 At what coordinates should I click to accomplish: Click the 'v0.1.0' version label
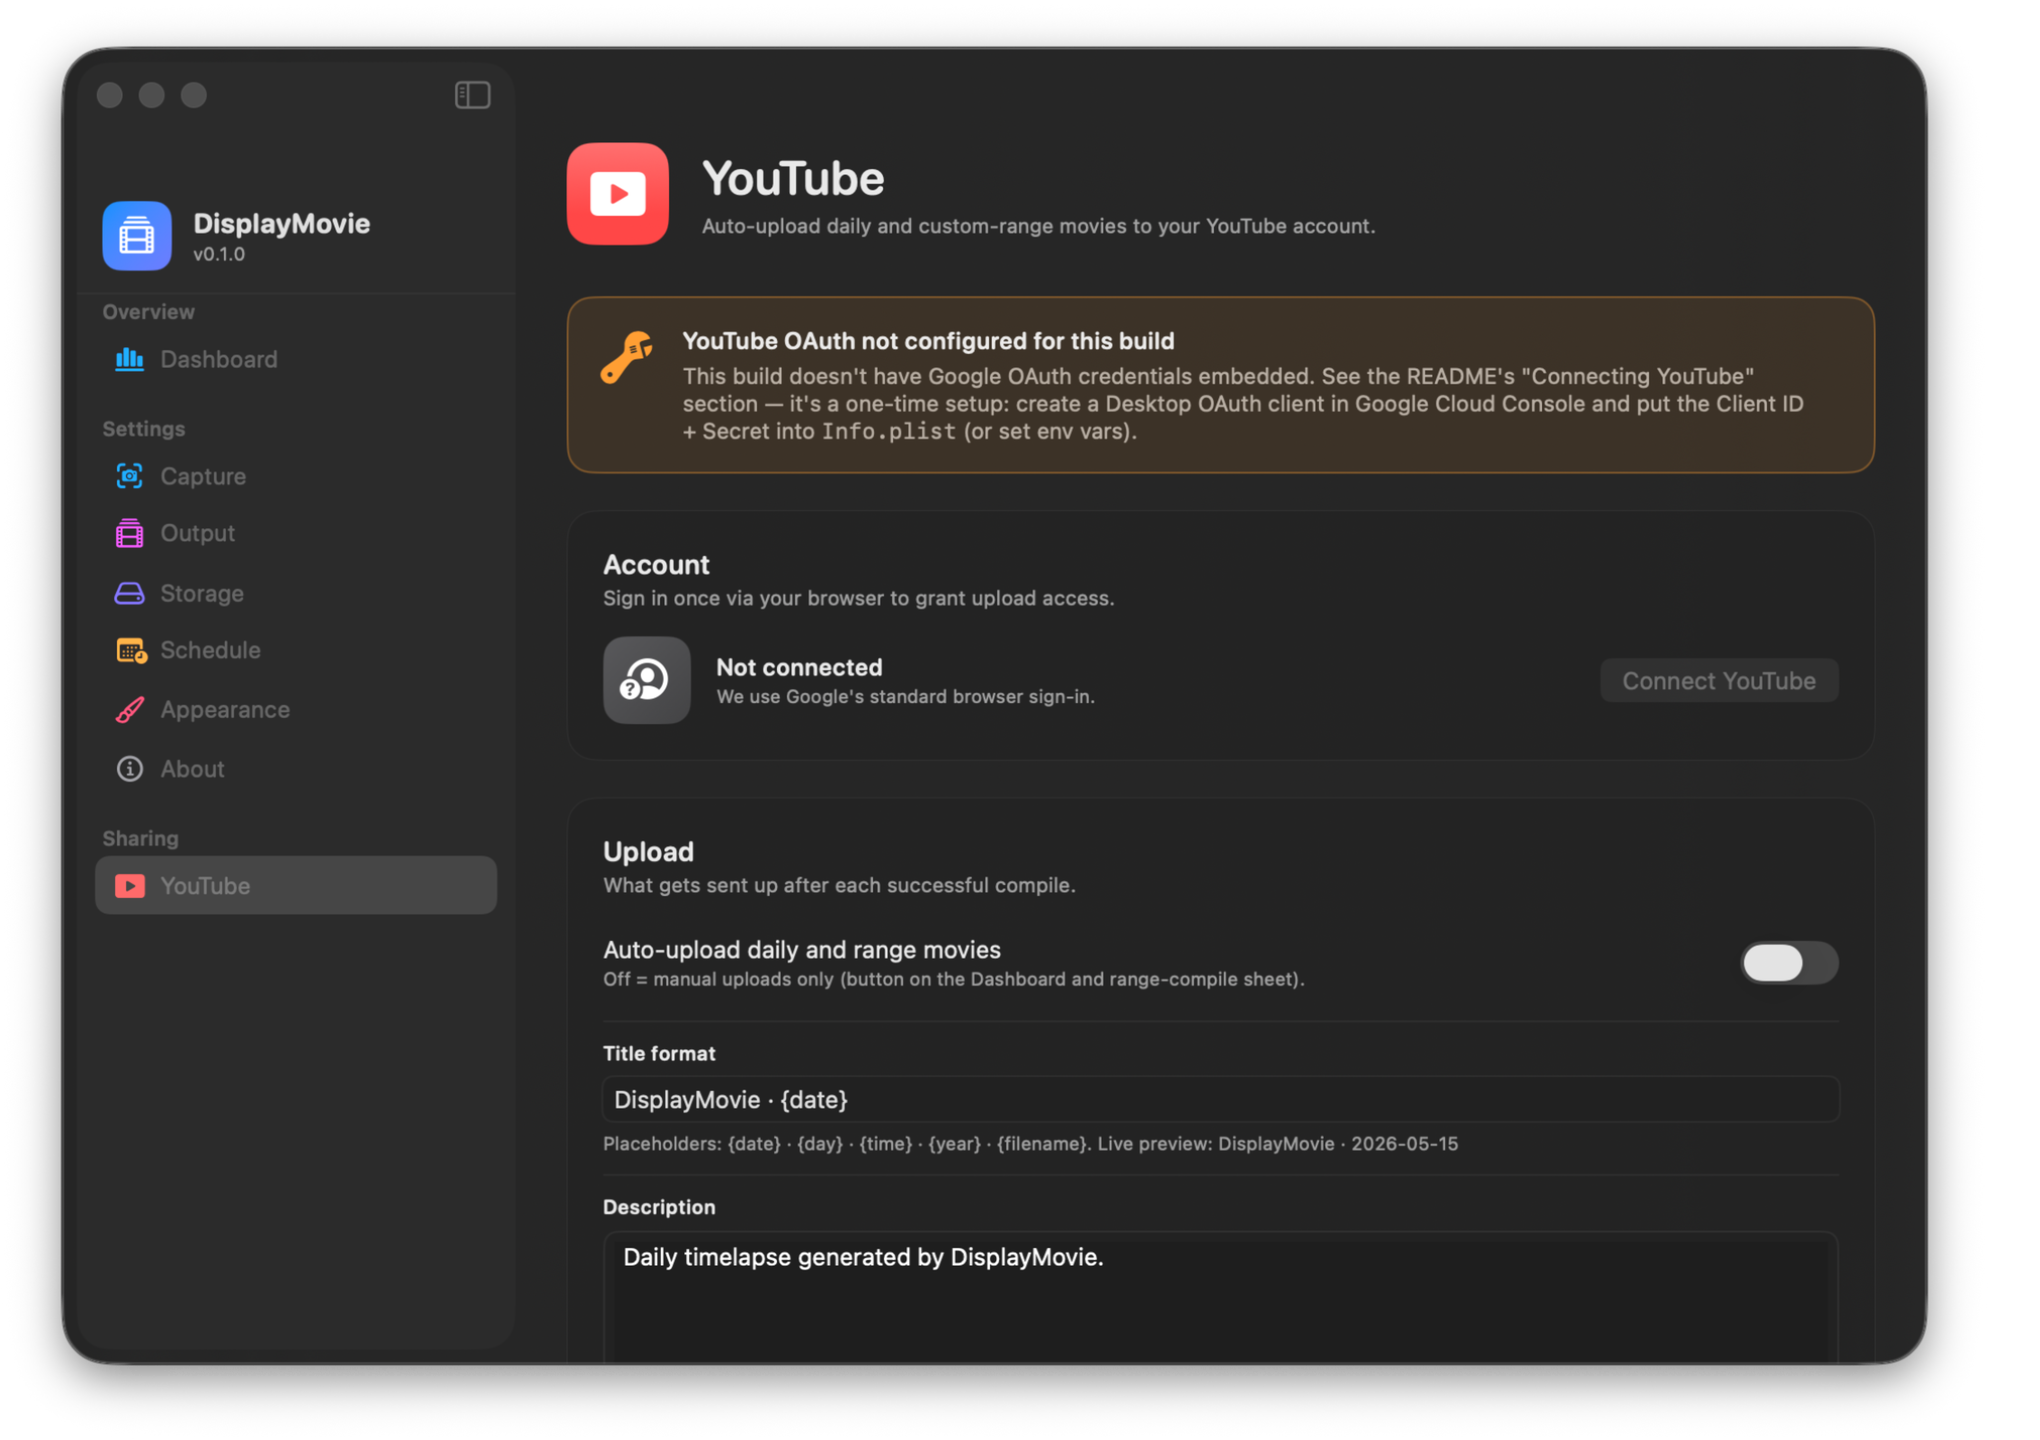click(x=219, y=254)
